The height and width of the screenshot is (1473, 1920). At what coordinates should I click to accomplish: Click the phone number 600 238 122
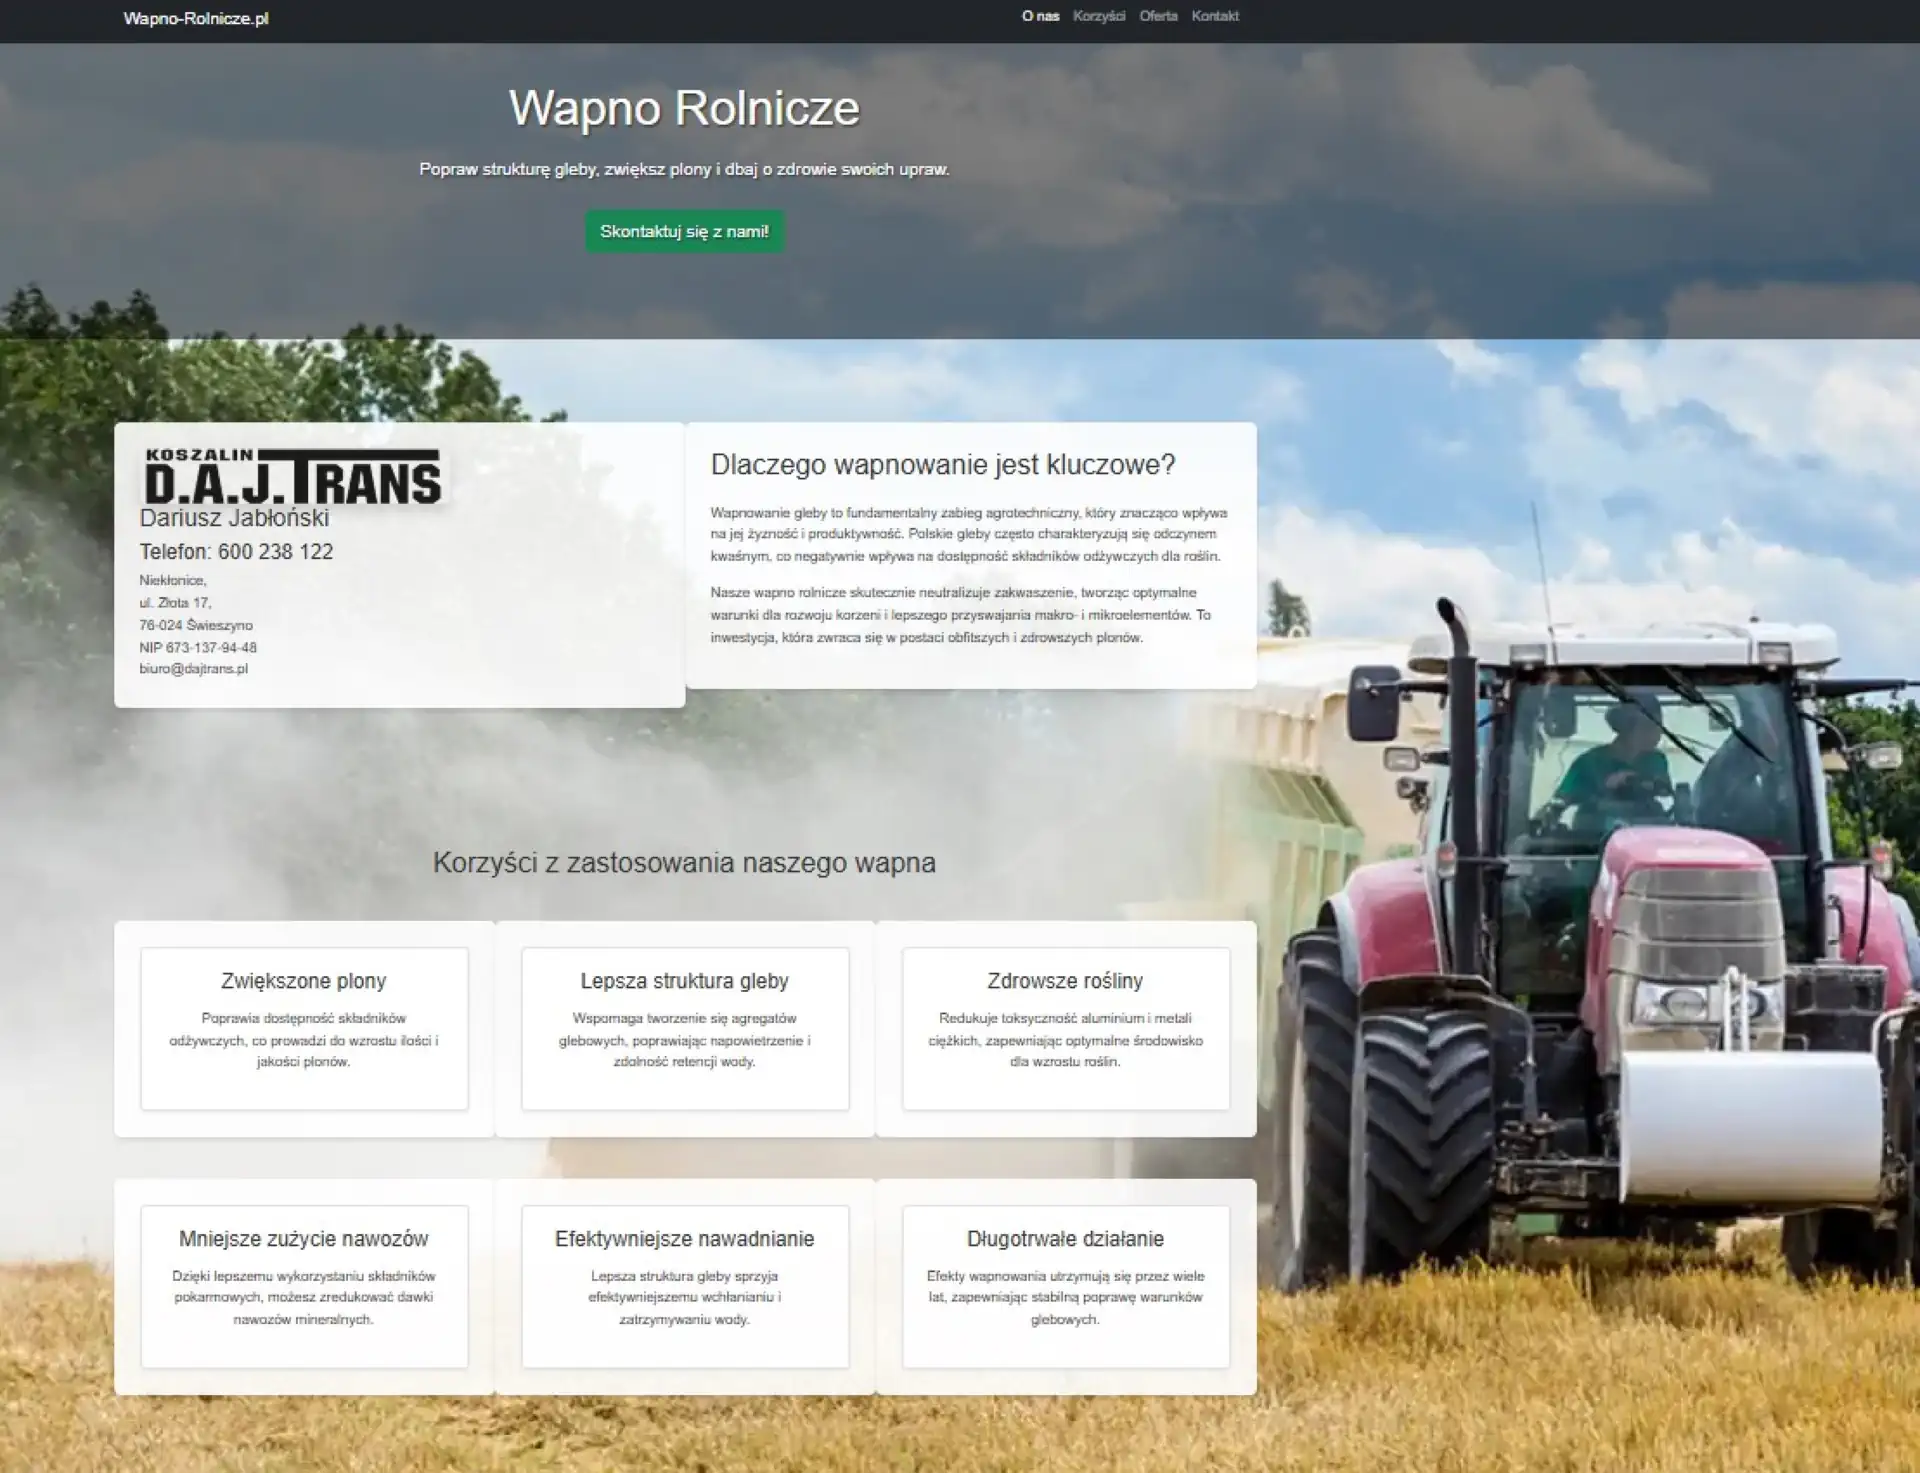coord(275,552)
